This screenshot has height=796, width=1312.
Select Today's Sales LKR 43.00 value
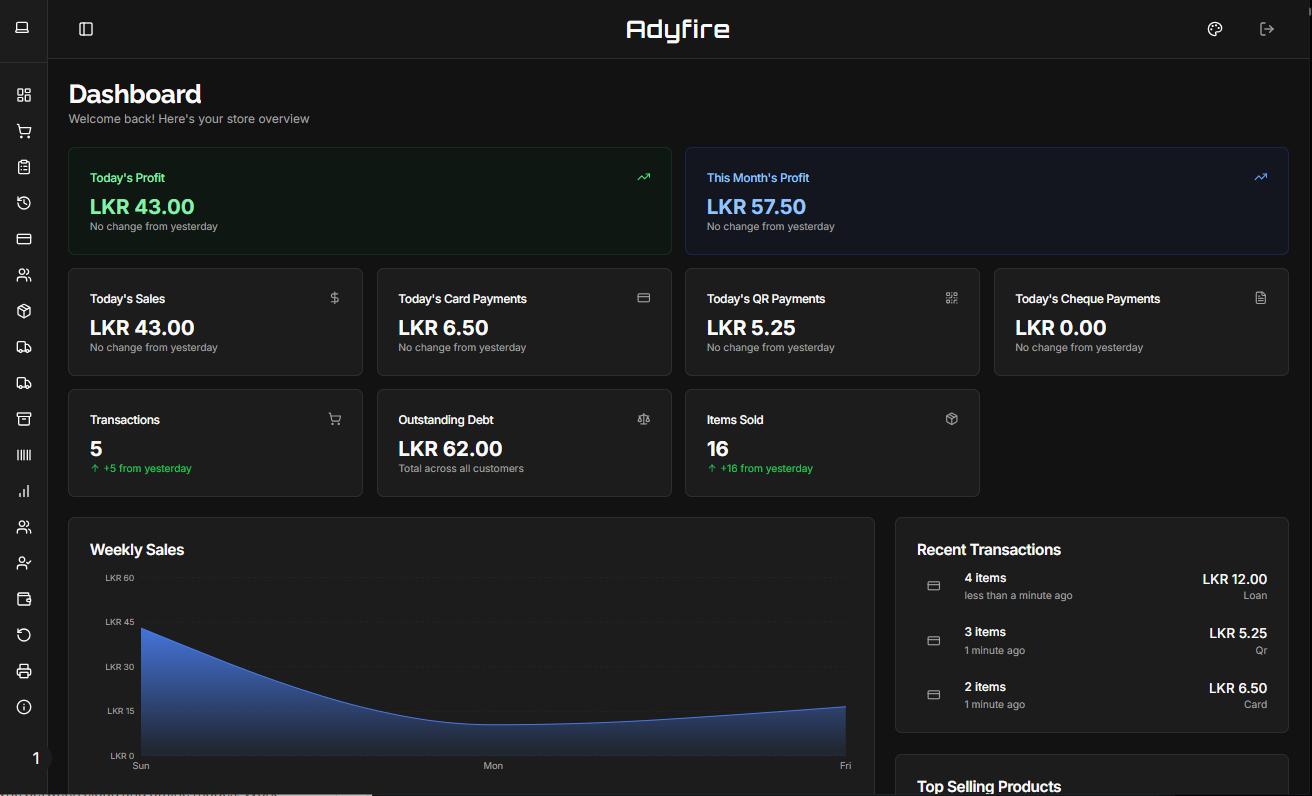point(142,328)
